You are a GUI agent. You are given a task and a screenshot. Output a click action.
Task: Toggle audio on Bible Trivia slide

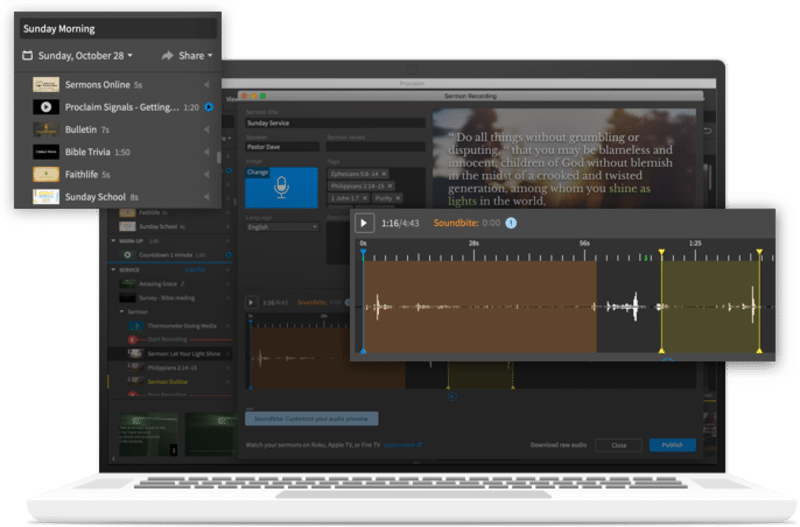207,152
